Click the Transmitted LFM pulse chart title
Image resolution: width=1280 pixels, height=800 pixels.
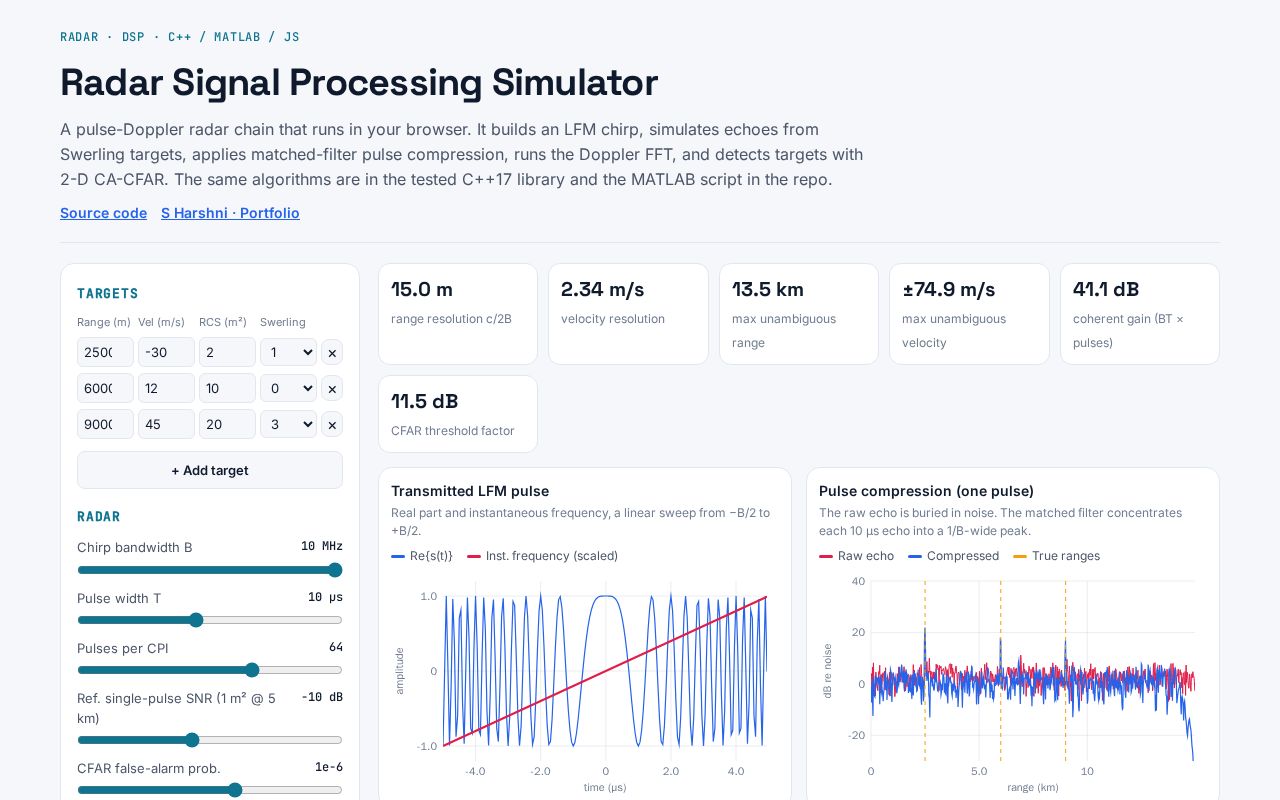[470, 491]
